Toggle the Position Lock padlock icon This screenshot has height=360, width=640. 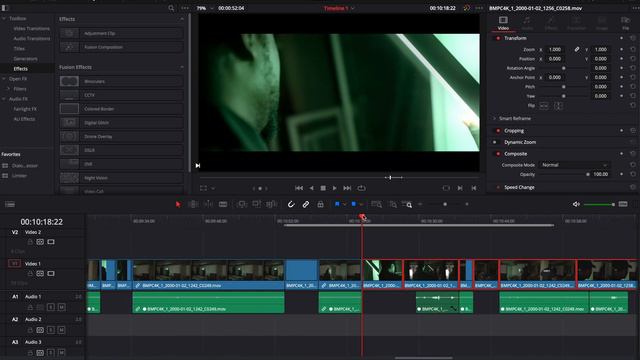point(320,204)
